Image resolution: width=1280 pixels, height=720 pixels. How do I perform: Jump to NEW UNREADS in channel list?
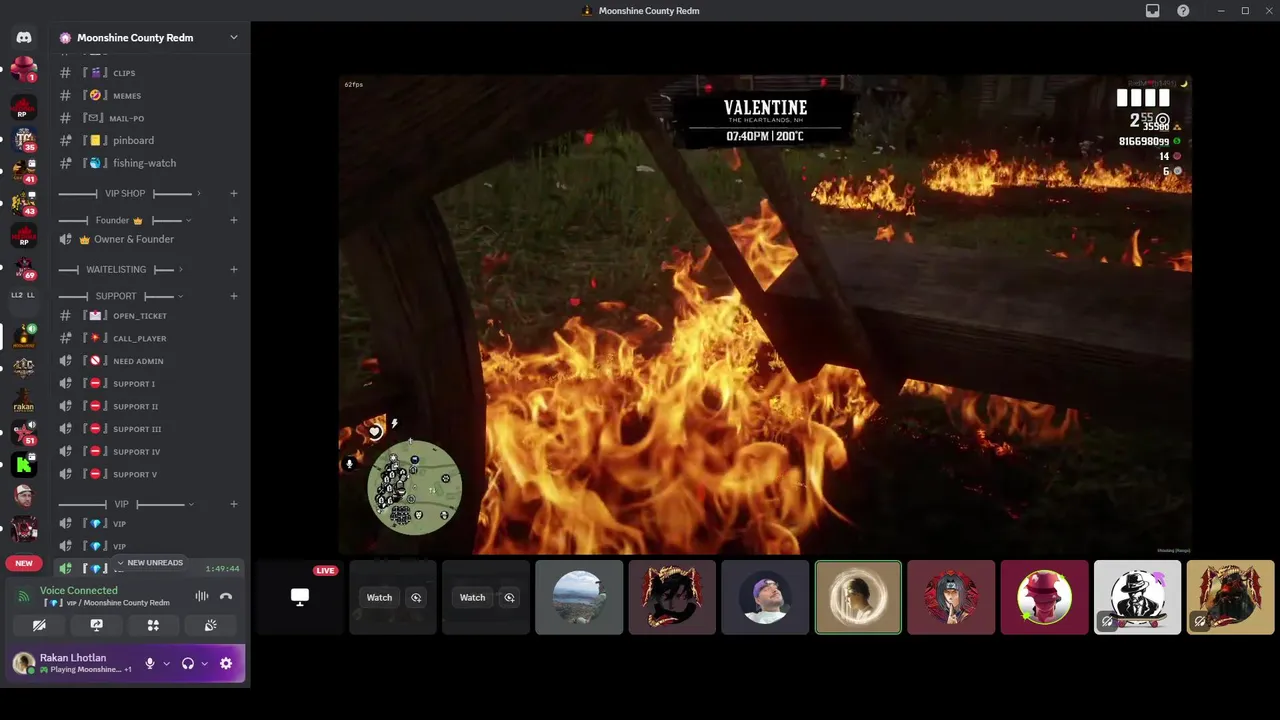[150, 563]
